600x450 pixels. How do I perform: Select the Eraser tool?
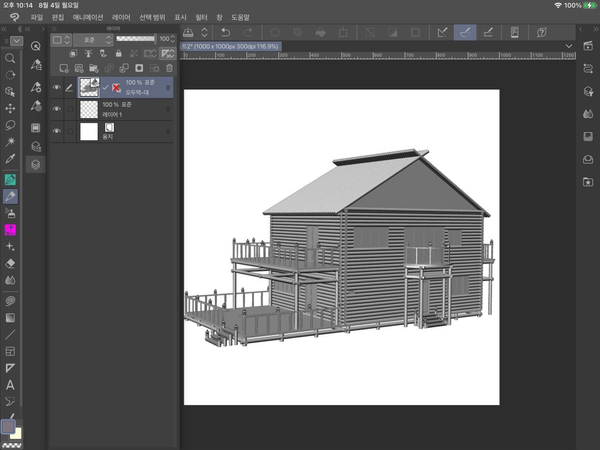(x=11, y=263)
